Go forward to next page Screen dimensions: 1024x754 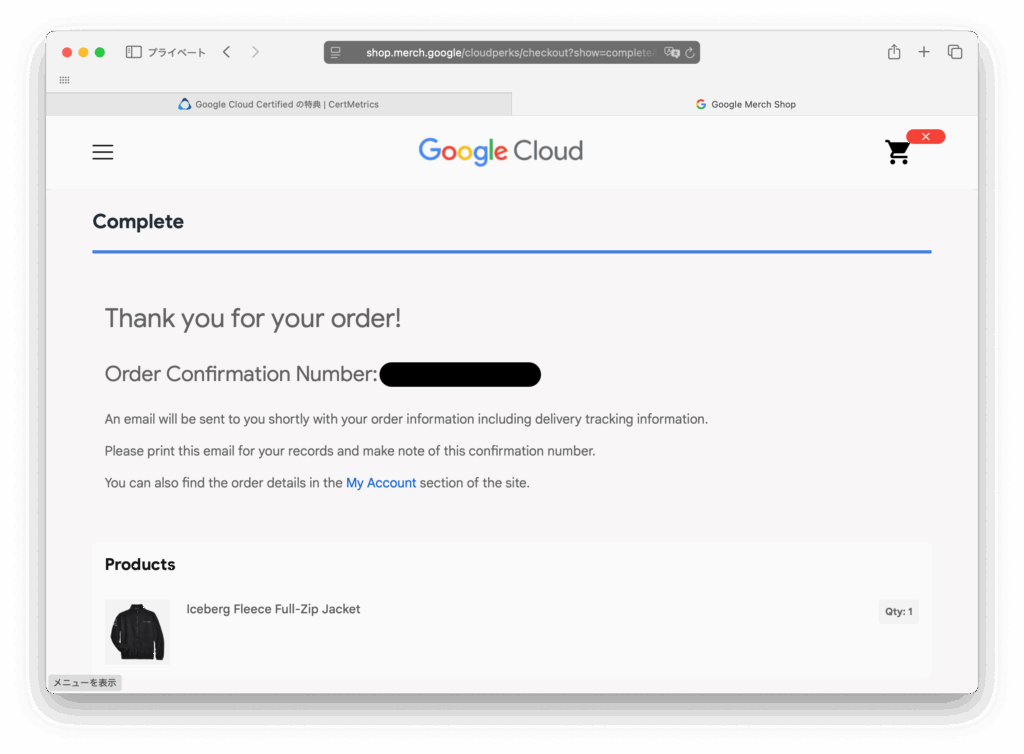255,52
